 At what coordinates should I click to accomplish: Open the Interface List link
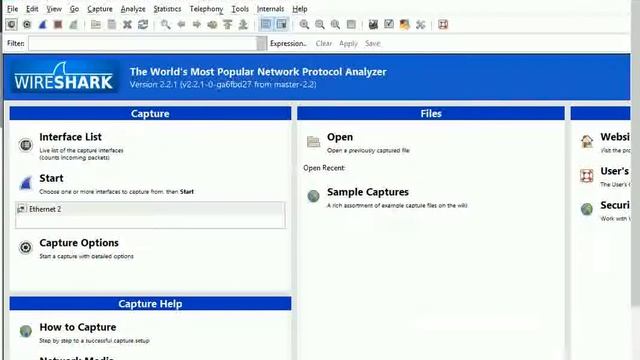point(70,137)
